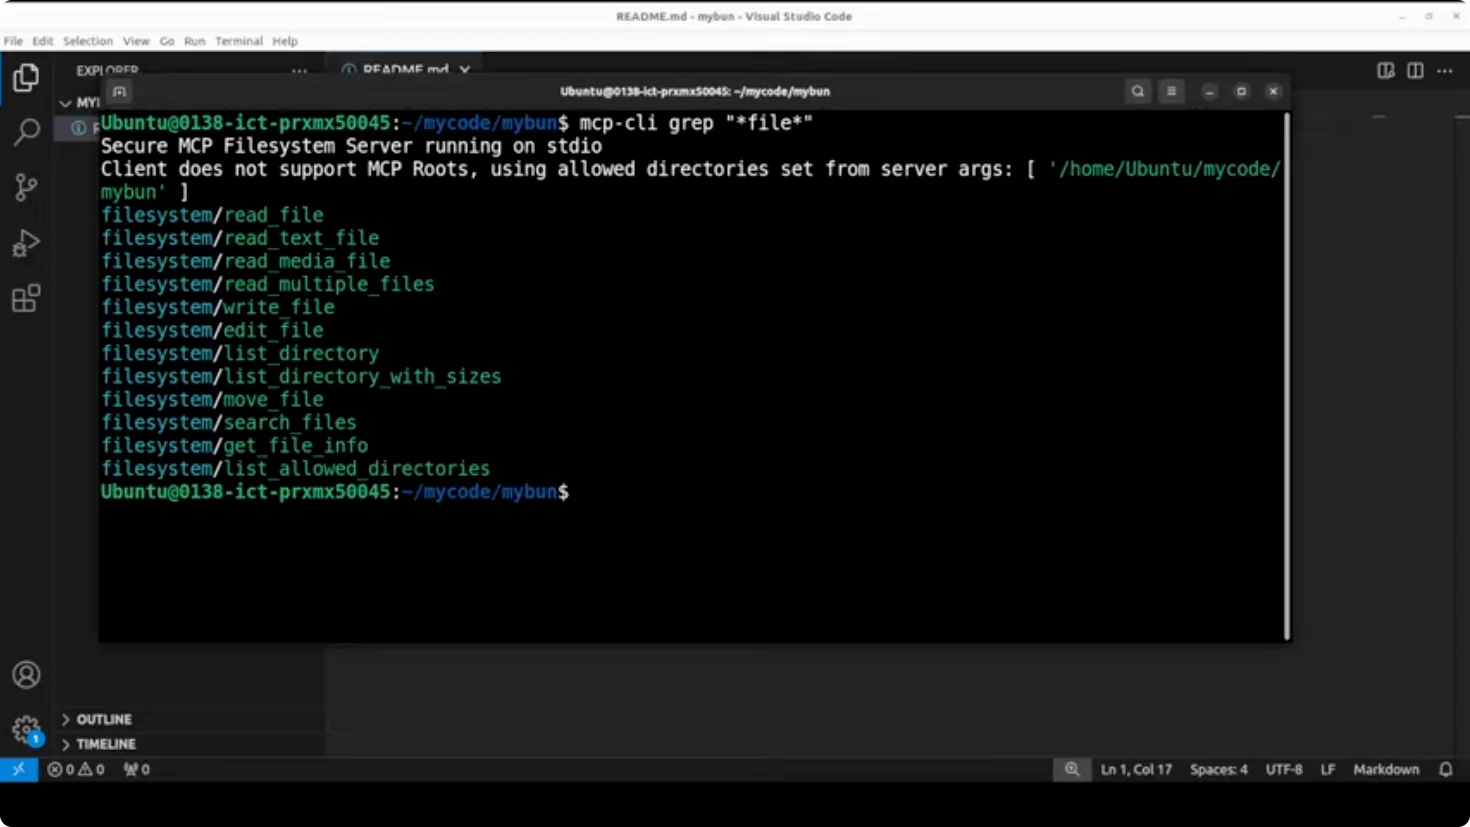Viewport: 1470px width, 827px height.
Task: Click the Markdown language mode indicator
Action: coord(1386,769)
